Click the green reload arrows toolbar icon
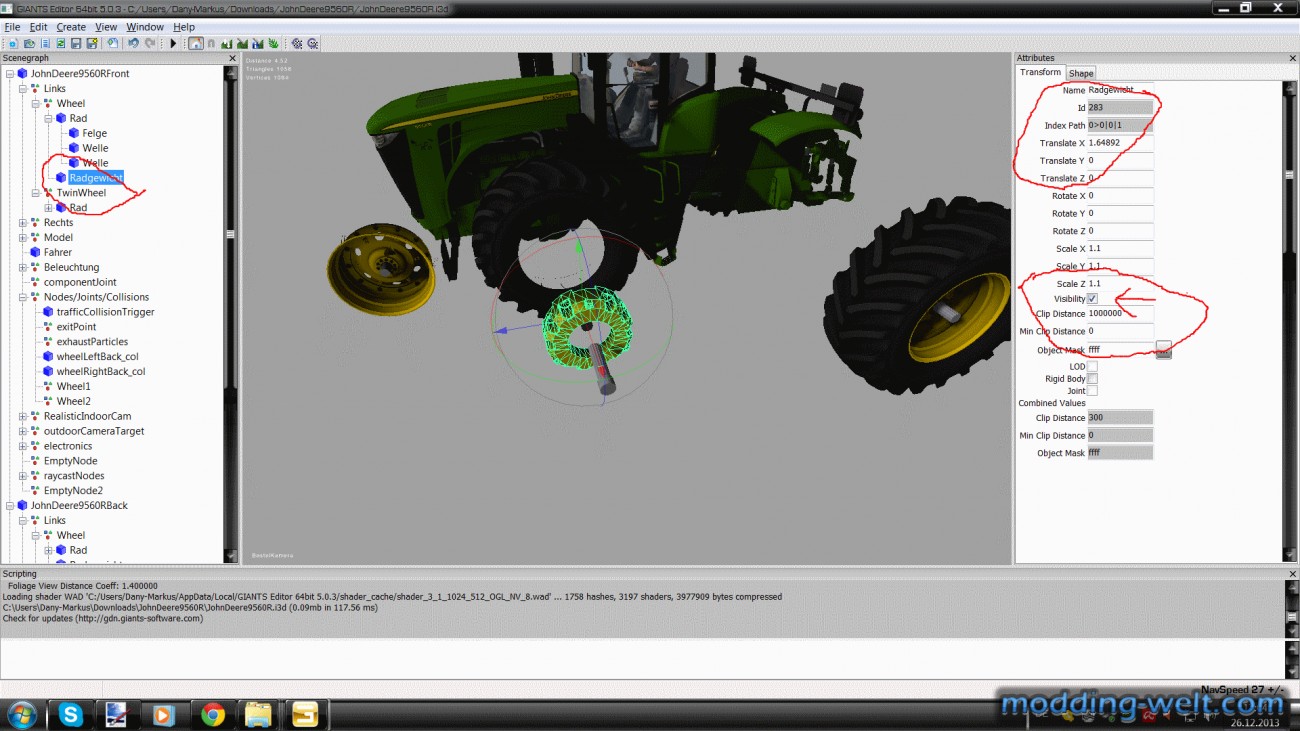 click(x=60, y=43)
